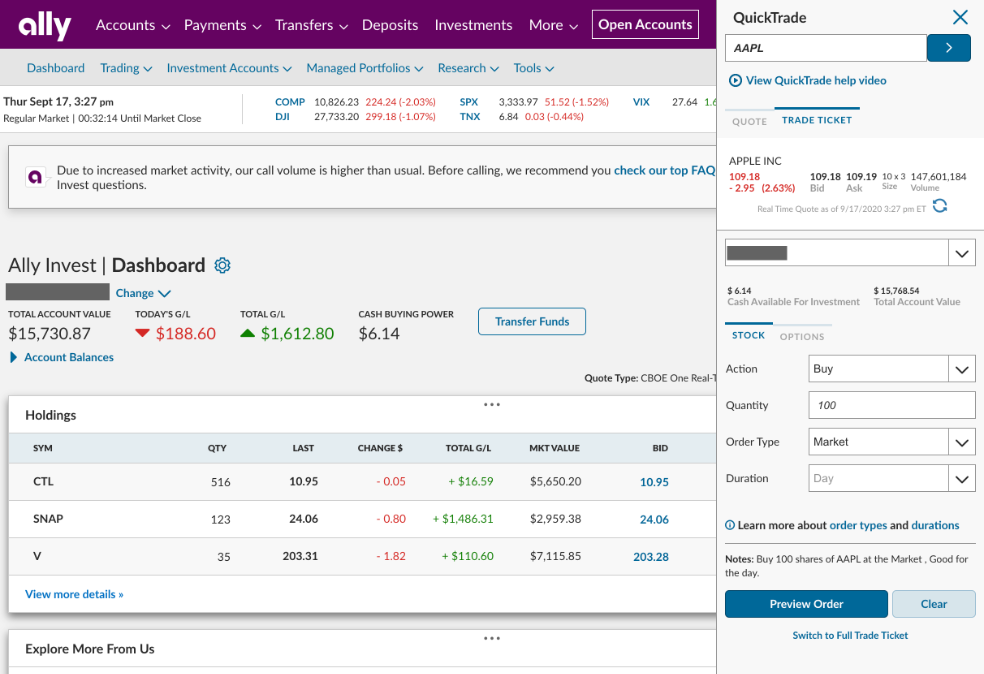Viewport: 984px width, 674px height.
Task: Click VIX index ticker
Action: tap(641, 102)
